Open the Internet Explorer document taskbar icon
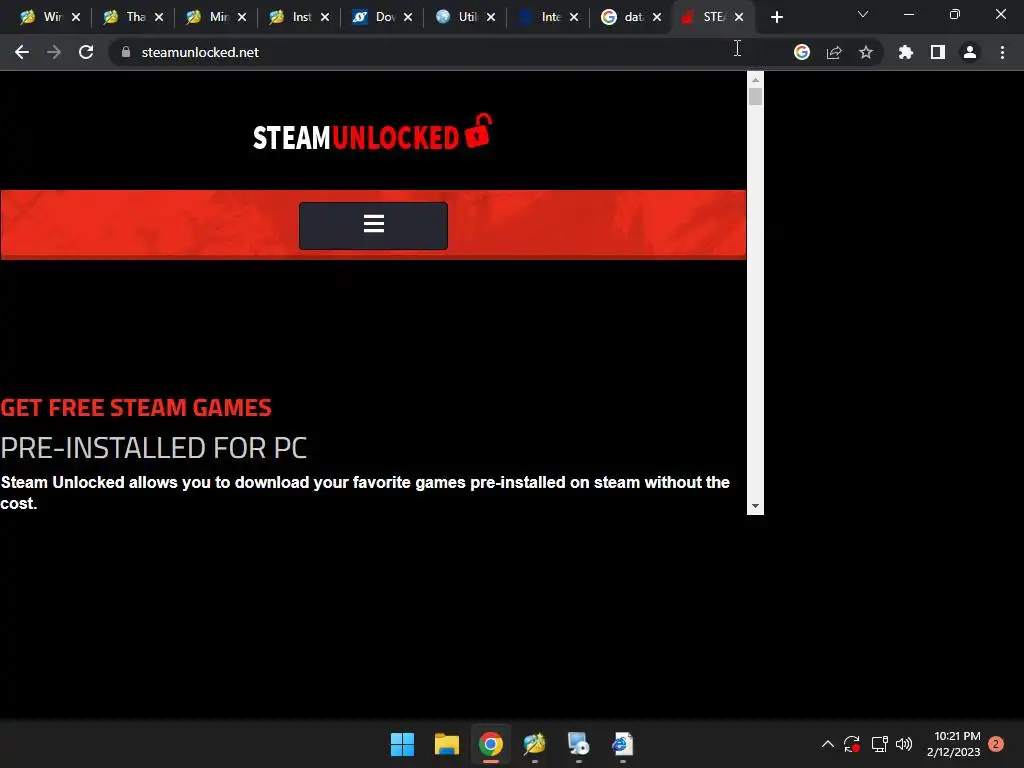1024x768 pixels. (x=622, y=744)
